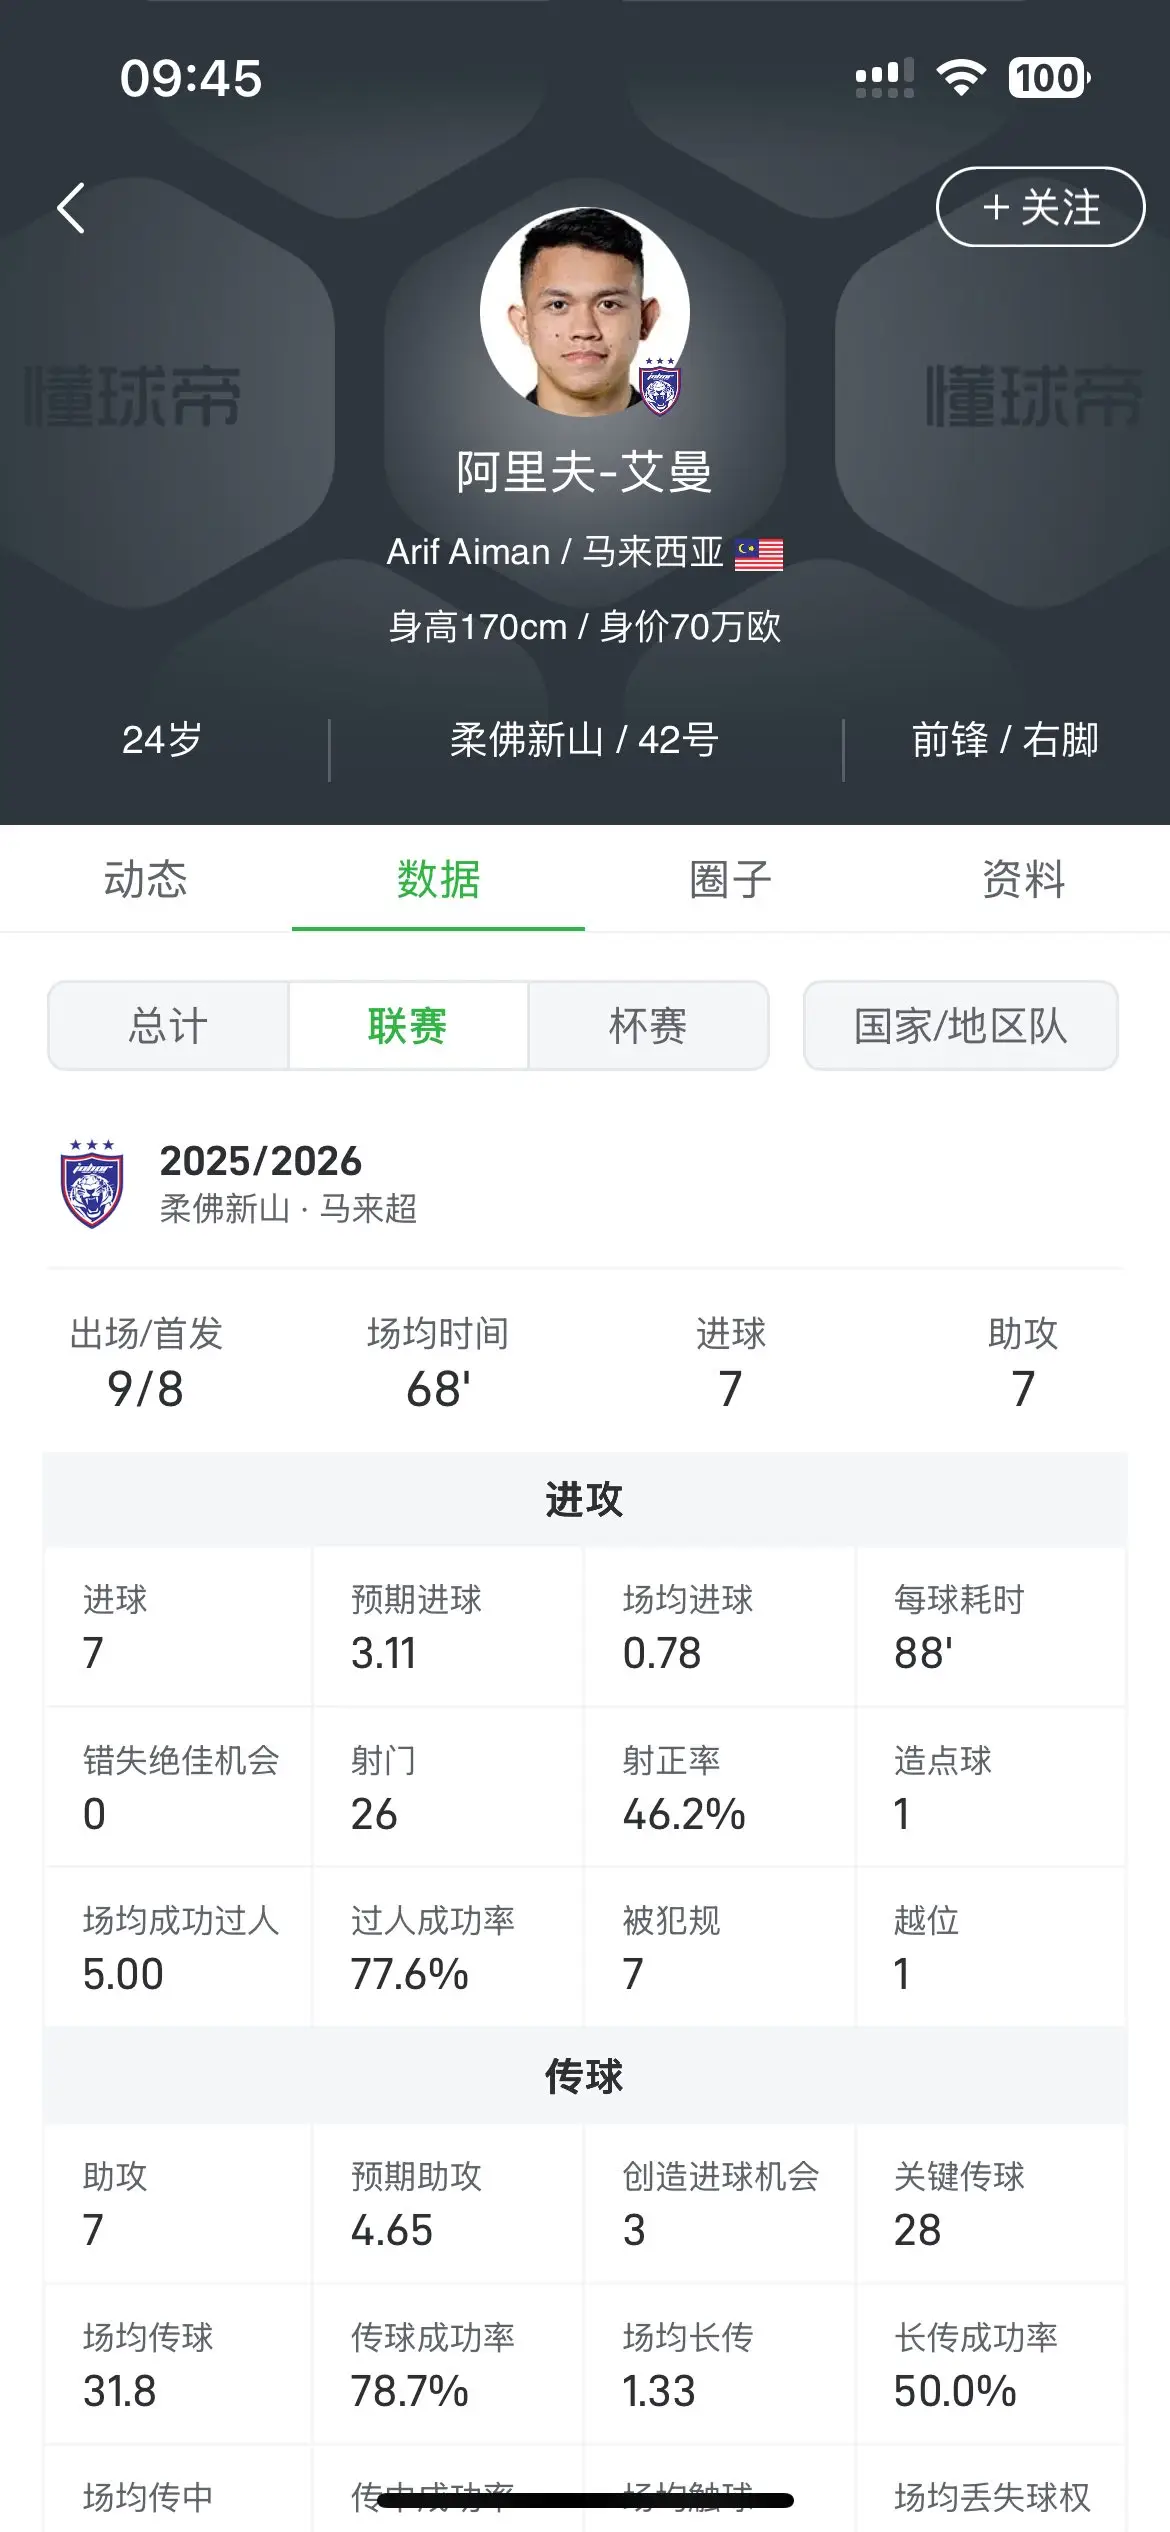
Task: Switch to the 圈子 tab
Action: (731, 879)
